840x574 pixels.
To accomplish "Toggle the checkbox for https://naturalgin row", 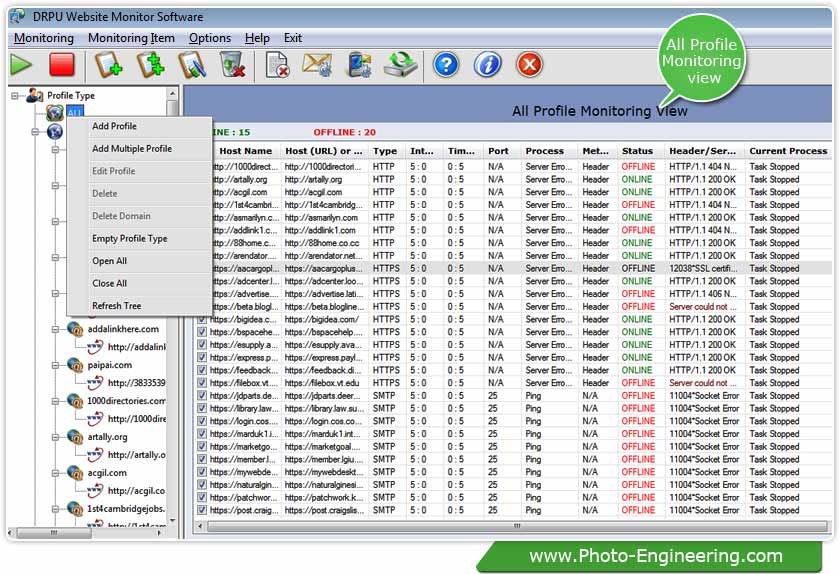I will coord(202,484).
